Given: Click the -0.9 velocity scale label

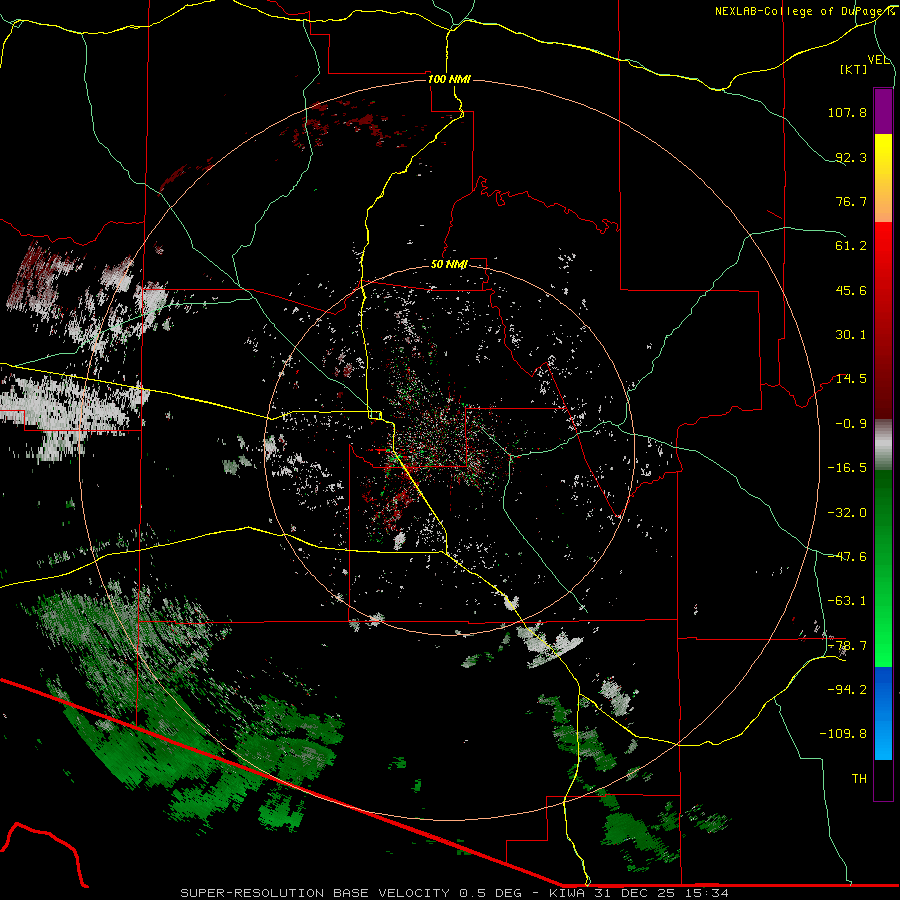Looking at the screenshot, I should [x=851, y=424].
